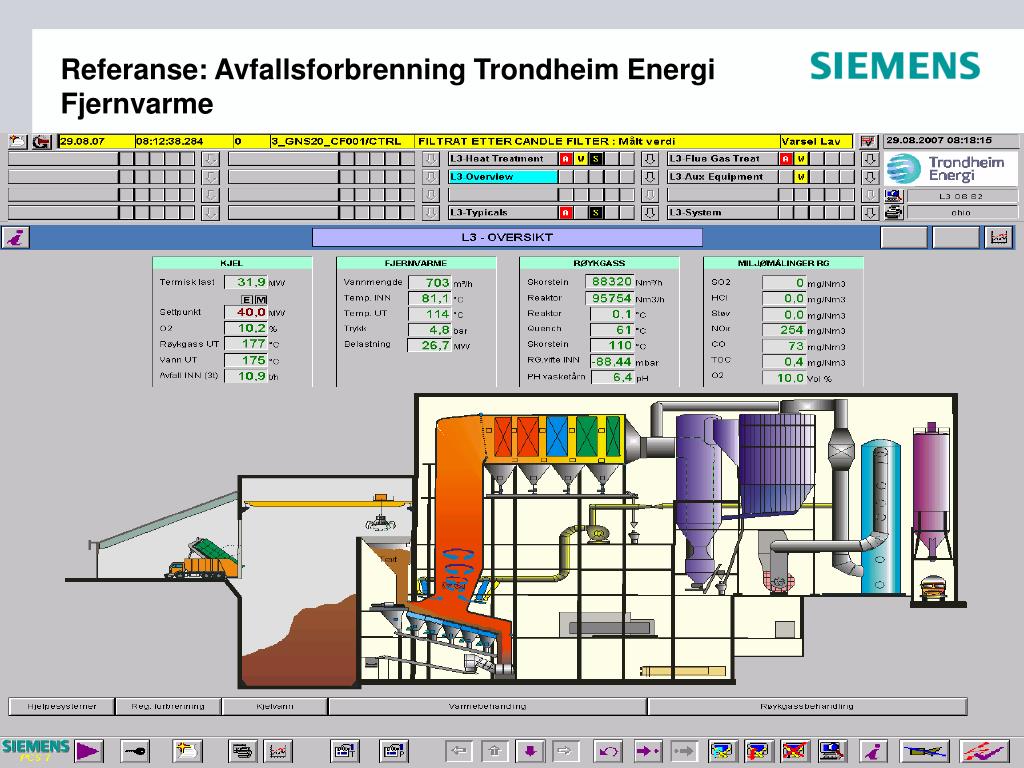Open the message list icon beside the alarm line
This screenshot has height=768, width=1024.
pos(17,141)
